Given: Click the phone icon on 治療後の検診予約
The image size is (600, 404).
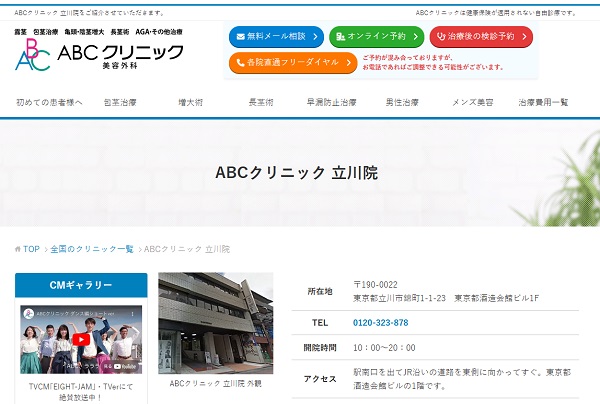Looking at the screenshot, I should [x=440, y=37].
